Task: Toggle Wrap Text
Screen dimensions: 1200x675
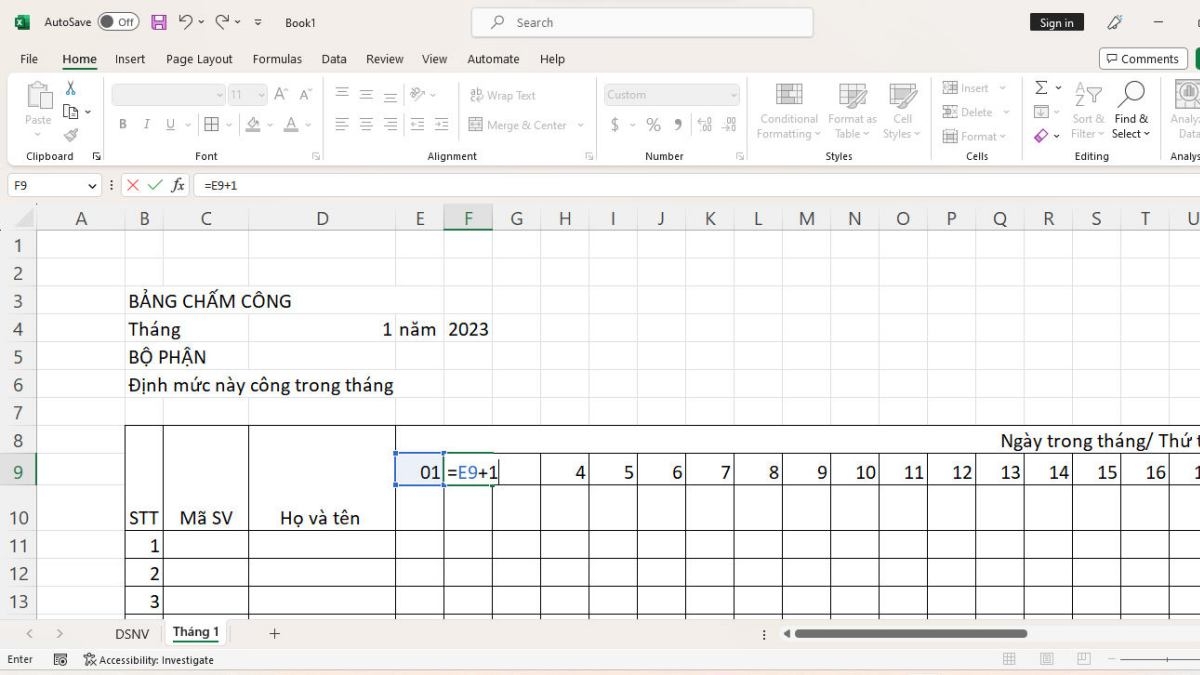Action: (x=503, y=95)
